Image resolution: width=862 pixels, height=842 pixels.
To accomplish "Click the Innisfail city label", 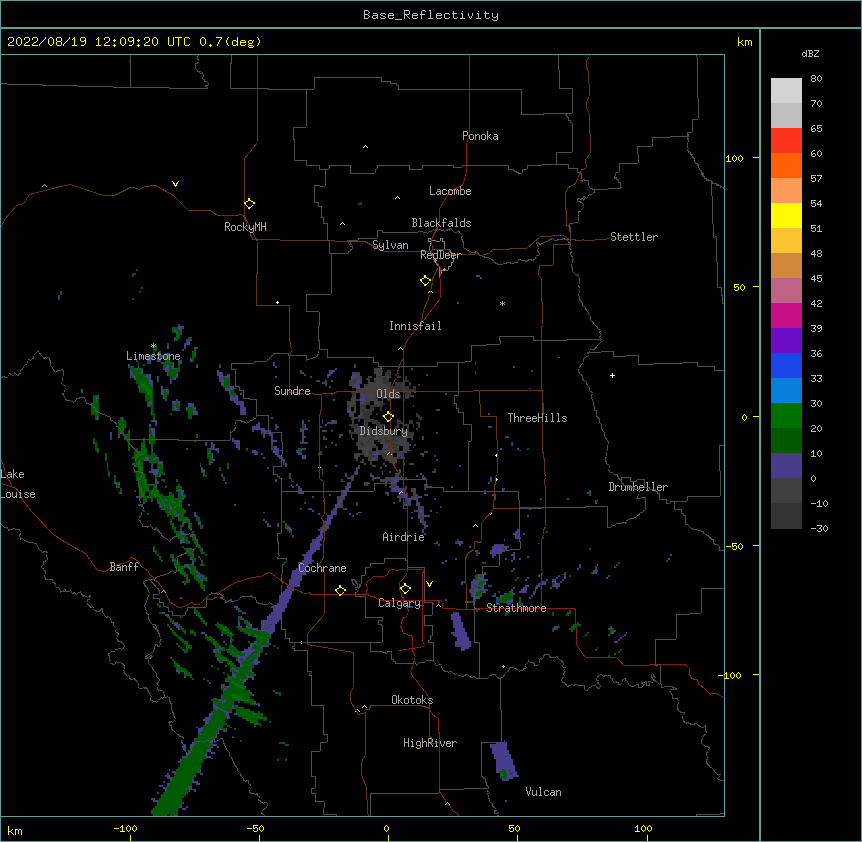I will 415,326.
